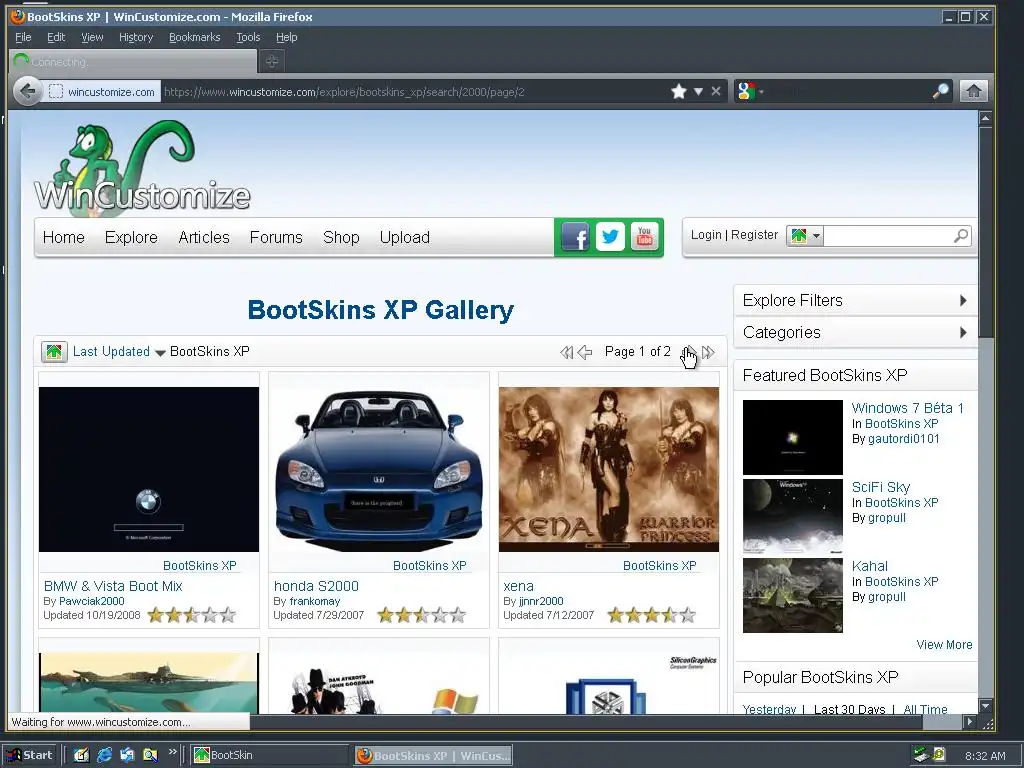
Task: Open the Last Updated sort dropdown
Action: [119, 352]
